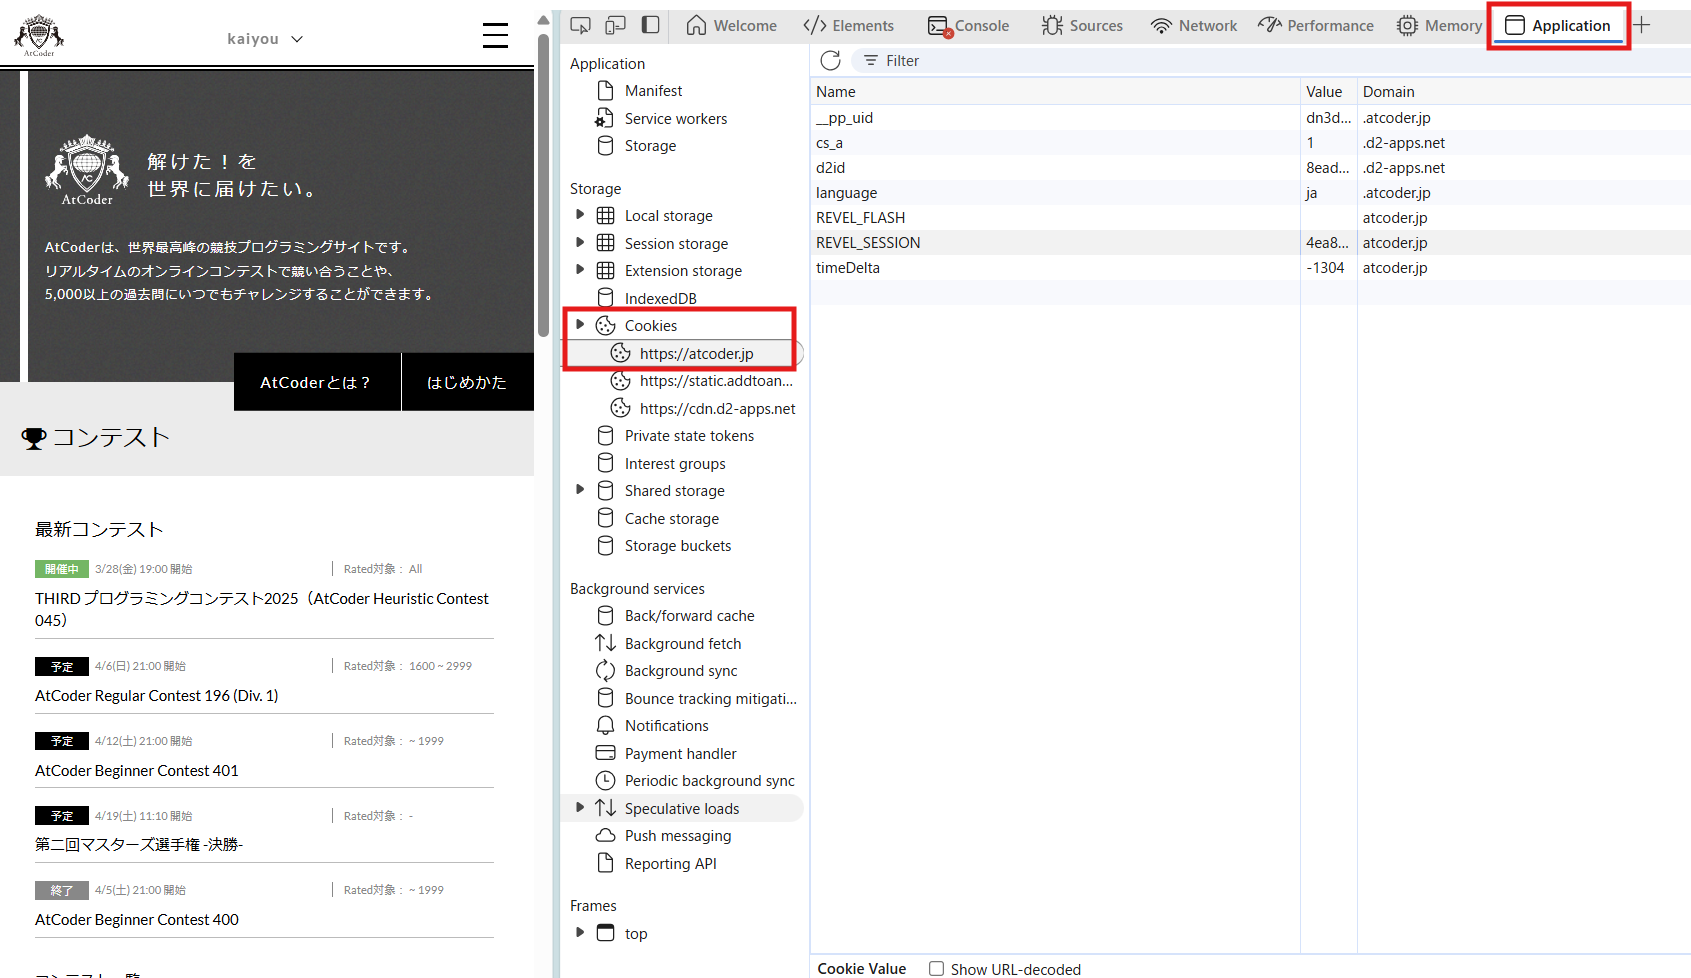Click the page vertical scrollbar thumb
This screenshot has height=978, width=1691.
tap(543, 170)
